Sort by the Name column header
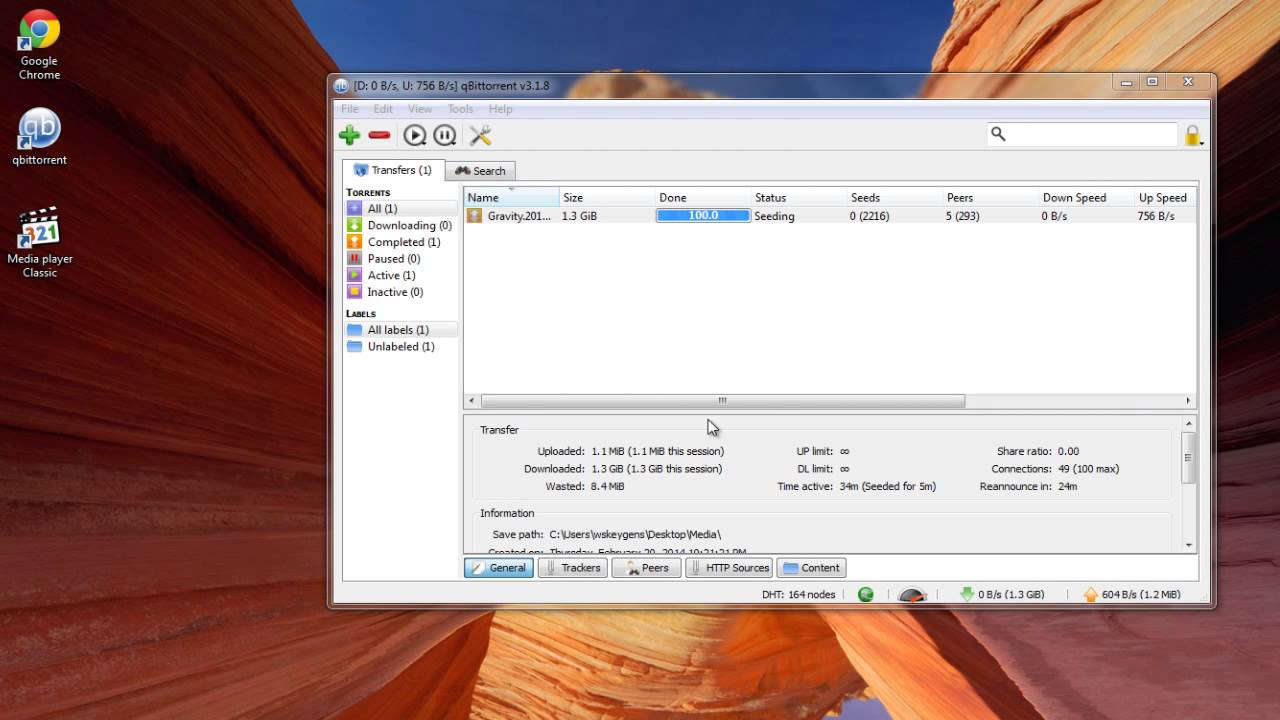This screenshot has width=1280, height=720. coord(511,197)
